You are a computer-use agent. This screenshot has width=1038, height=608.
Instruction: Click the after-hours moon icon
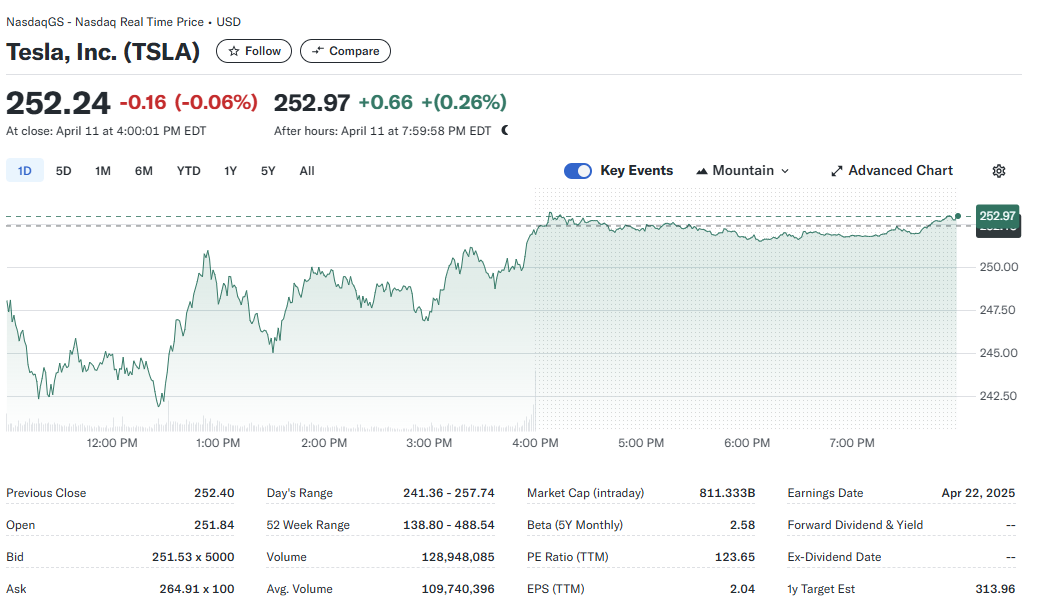pos(505,130)
